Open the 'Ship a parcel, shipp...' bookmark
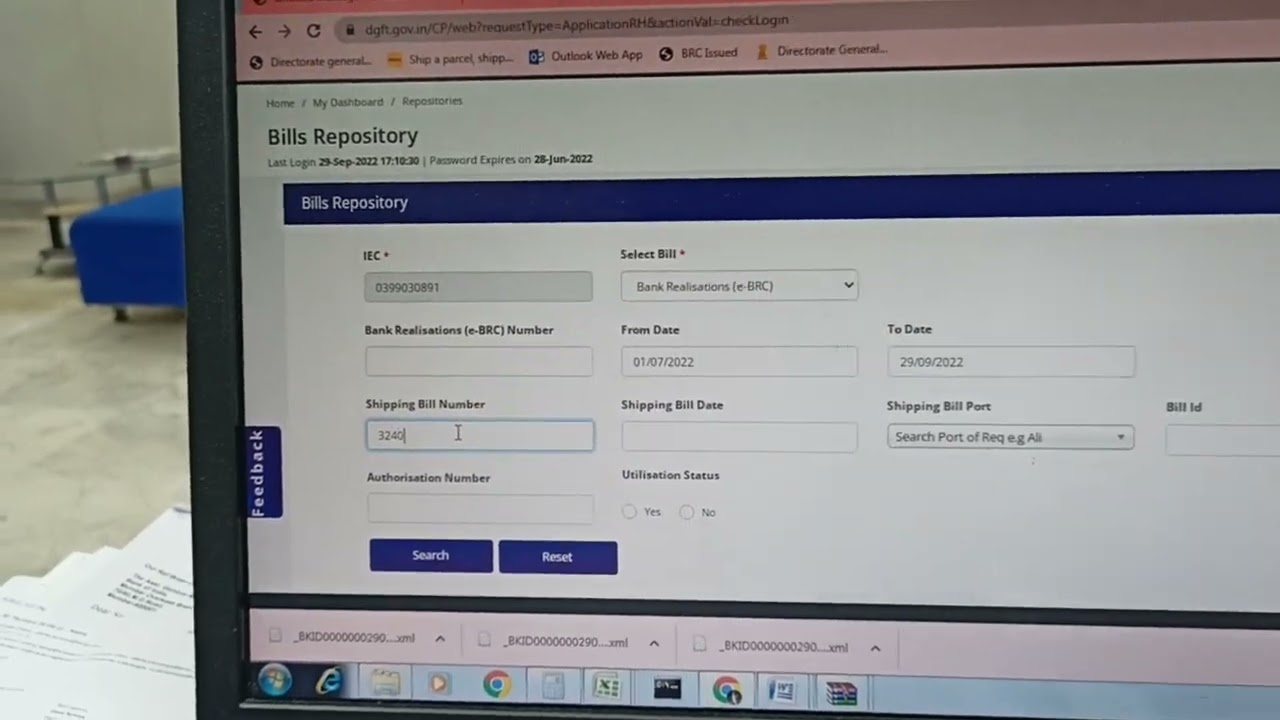Viewport: 1280px width, 720px height. [450, 59]
